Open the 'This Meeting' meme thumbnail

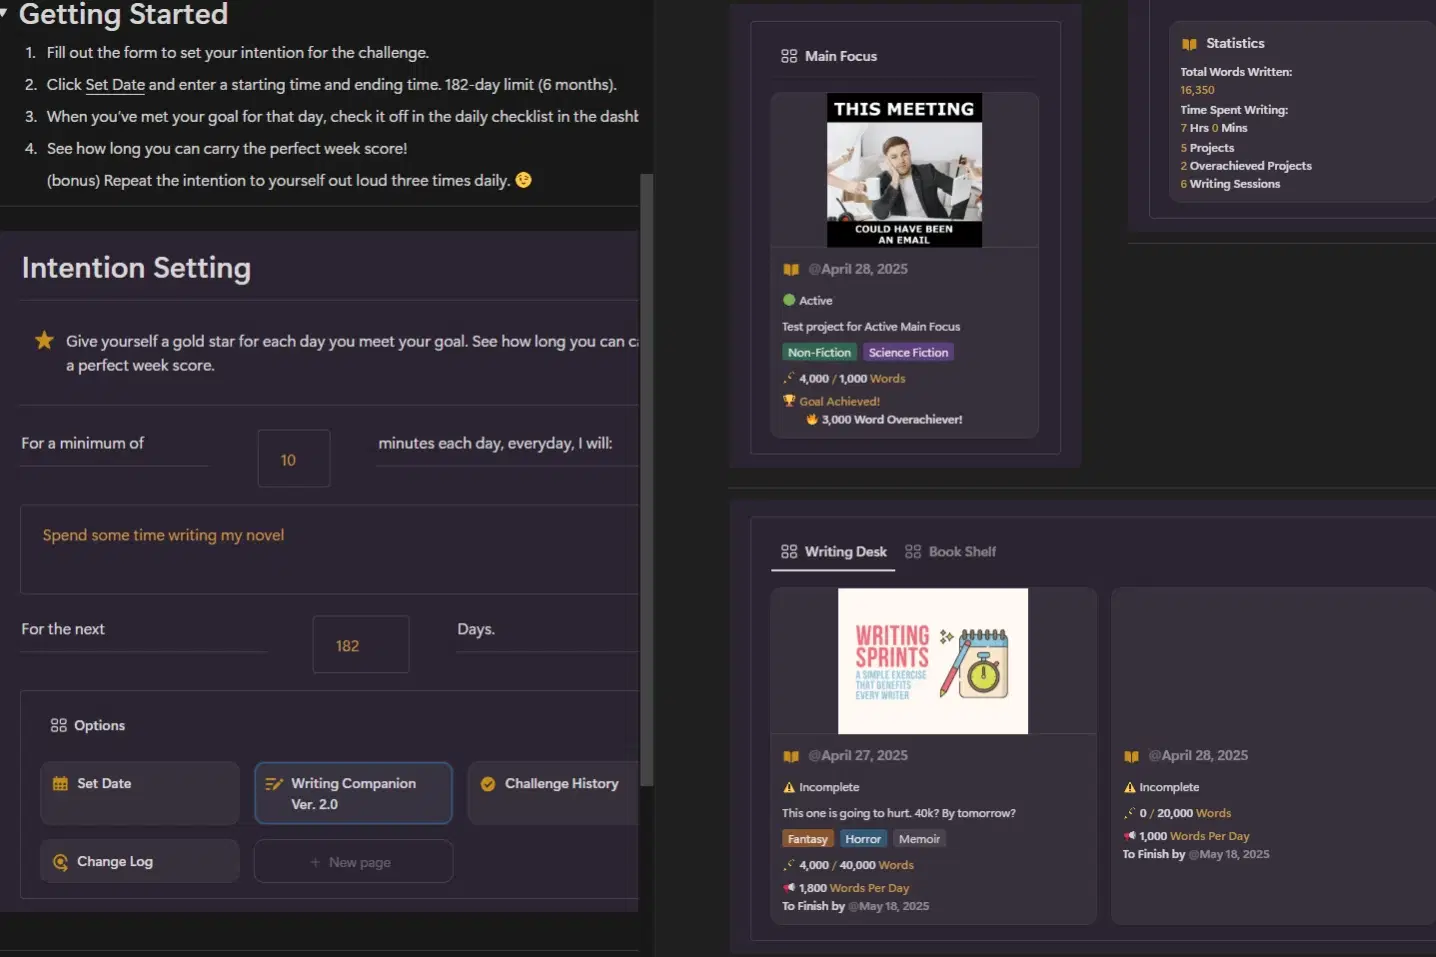904,170
